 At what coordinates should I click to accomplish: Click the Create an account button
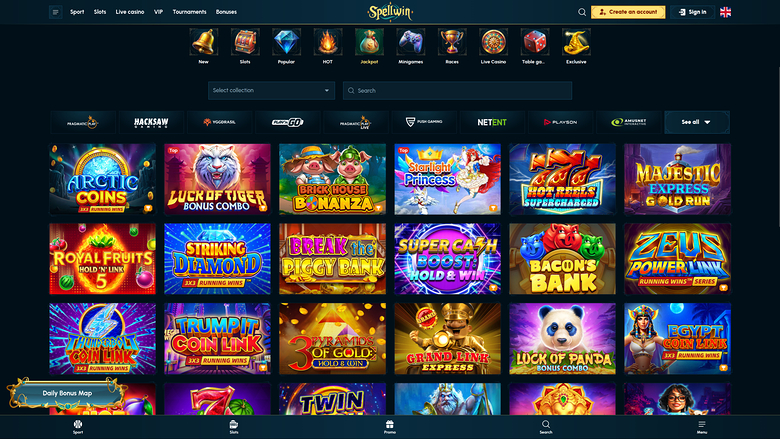(628, 12)
